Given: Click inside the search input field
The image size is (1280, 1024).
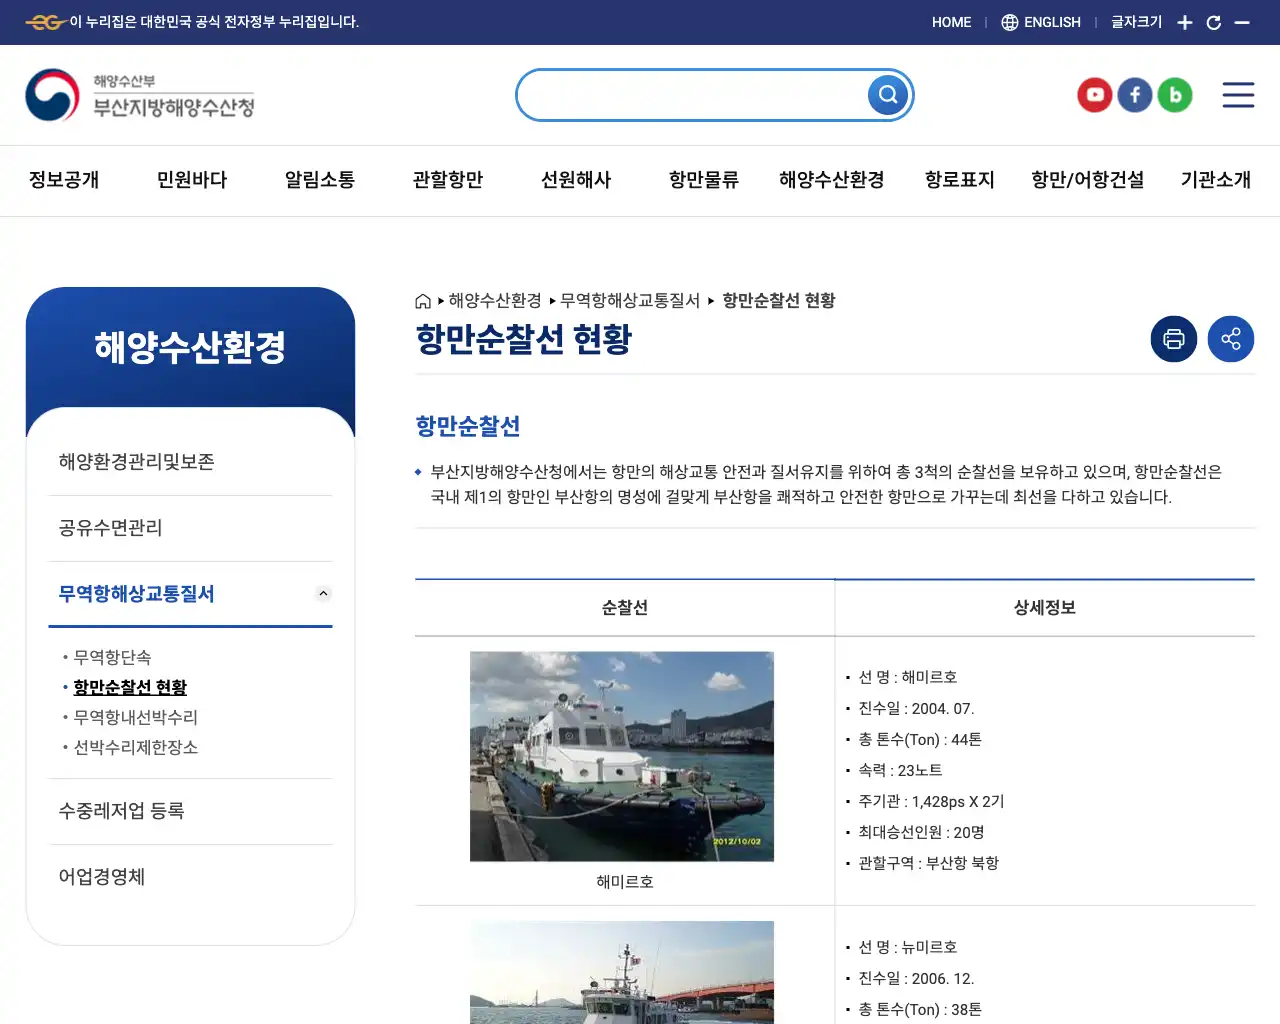Looking at the screenshot, I should (x=692, y=95).
